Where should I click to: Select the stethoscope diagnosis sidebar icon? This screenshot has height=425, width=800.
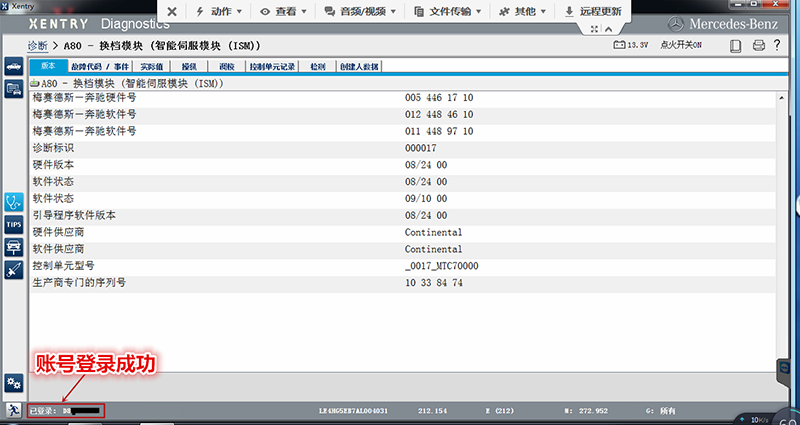[x=14, y=202]
